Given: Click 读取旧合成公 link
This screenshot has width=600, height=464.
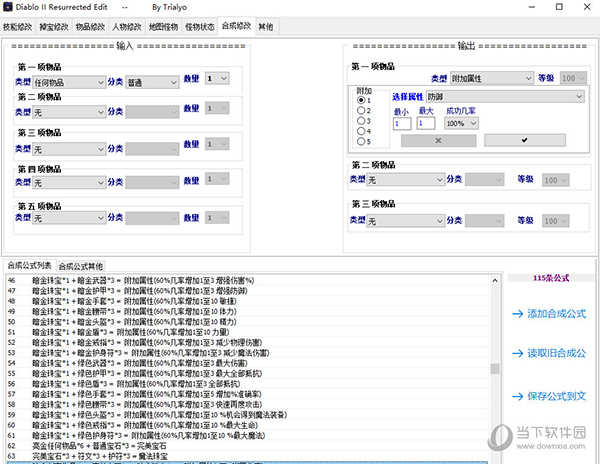Looking at the screenshot, I should (549, 353).
